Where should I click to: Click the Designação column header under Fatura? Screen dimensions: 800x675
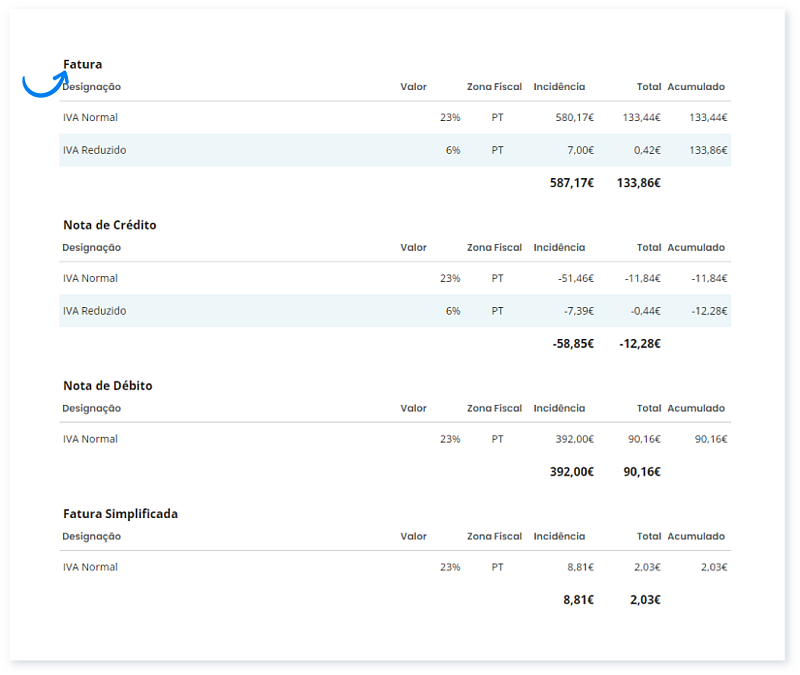coord(92,87)
